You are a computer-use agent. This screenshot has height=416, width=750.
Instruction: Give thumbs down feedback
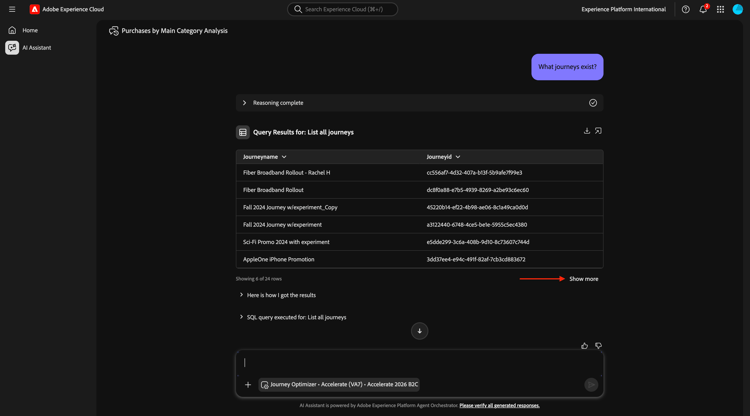coord(598,346)
